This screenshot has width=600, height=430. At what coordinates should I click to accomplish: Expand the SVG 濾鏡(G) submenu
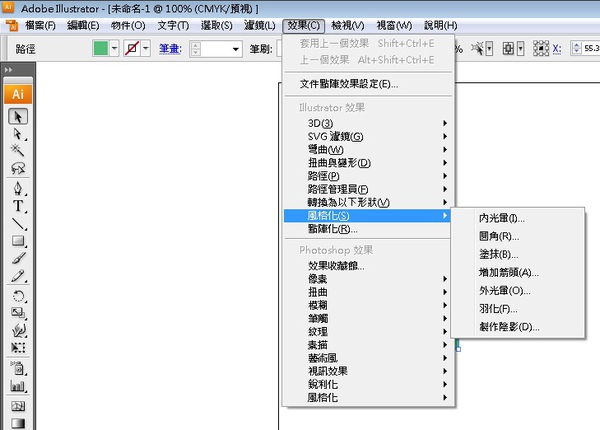[x=368, y=136]
